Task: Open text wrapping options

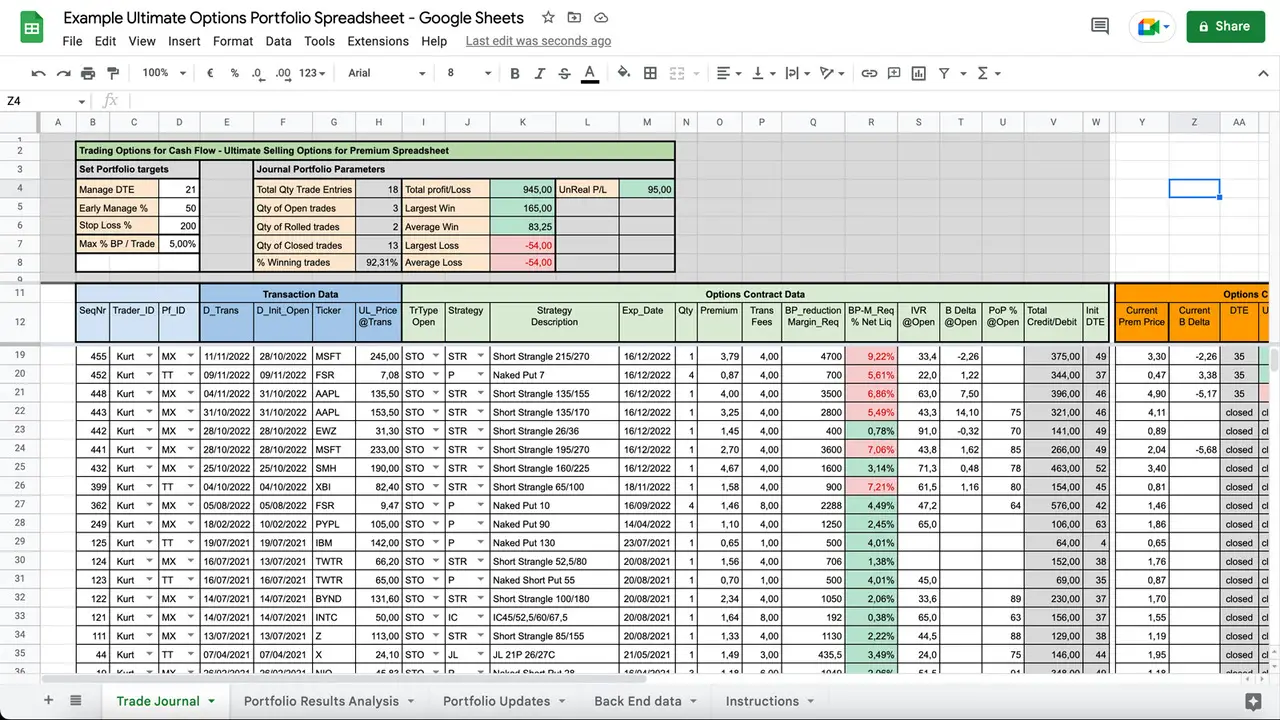Action: [796, 73]
